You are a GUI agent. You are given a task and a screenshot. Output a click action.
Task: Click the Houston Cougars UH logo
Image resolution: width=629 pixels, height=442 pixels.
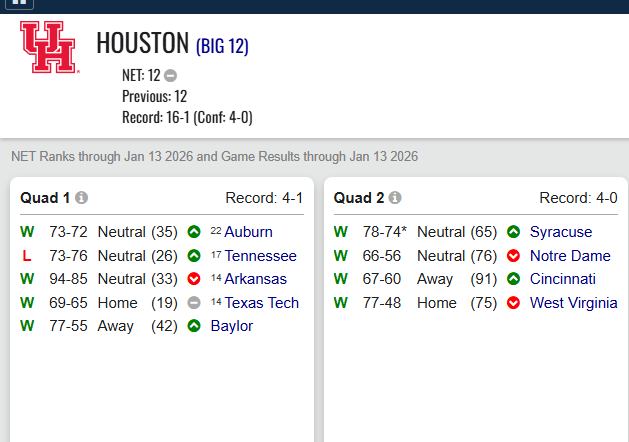coord(48,46)
